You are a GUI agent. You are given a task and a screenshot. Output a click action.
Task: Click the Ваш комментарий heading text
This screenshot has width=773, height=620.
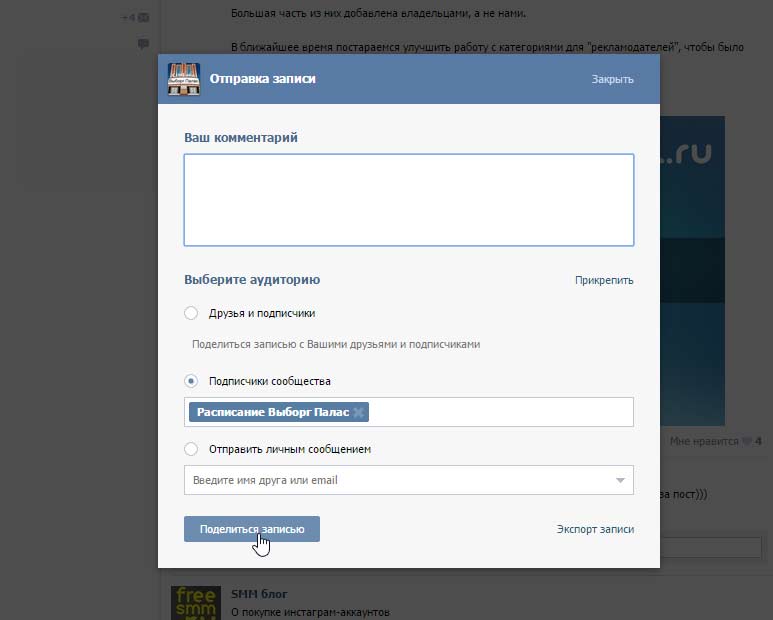241,138
